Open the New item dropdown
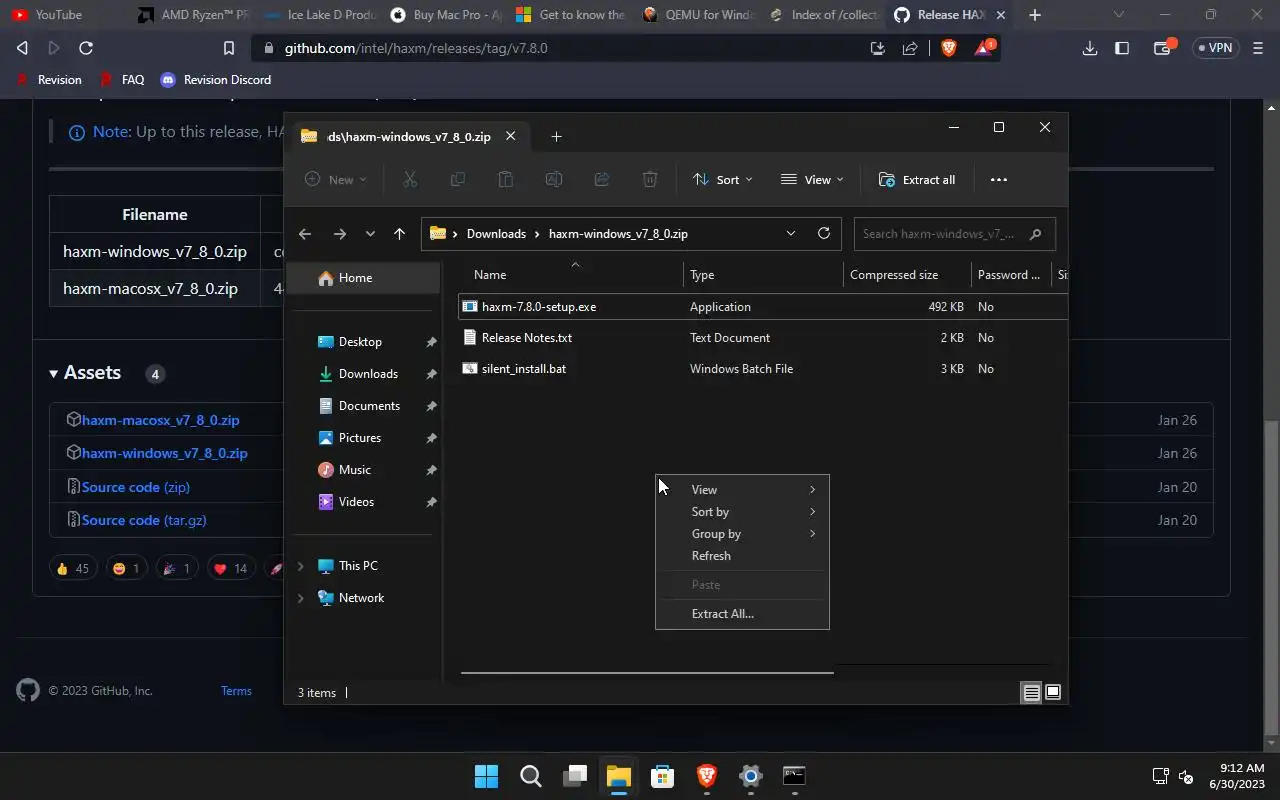 pos(336,180)
